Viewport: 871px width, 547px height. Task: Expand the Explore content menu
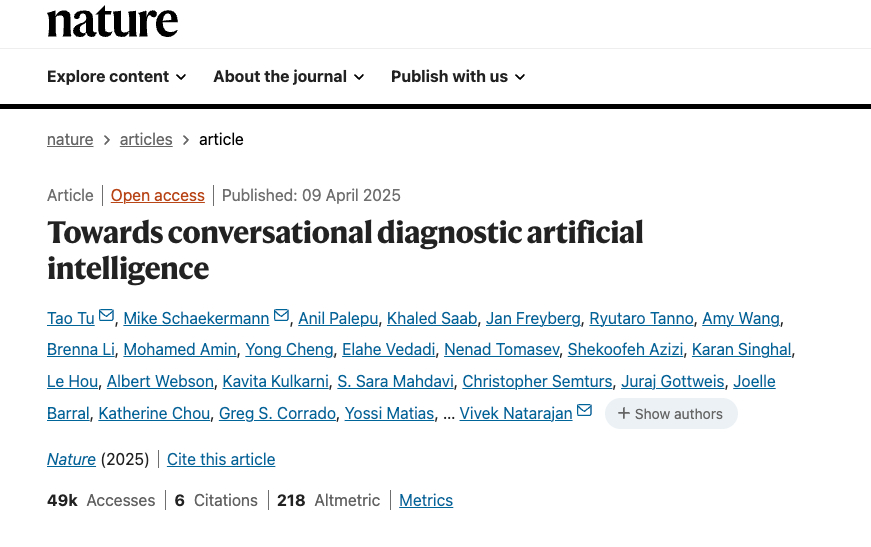point(116,76)
